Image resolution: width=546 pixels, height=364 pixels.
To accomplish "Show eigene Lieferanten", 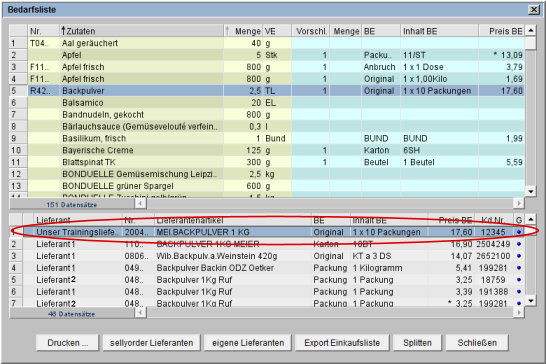I will (248, 343).
